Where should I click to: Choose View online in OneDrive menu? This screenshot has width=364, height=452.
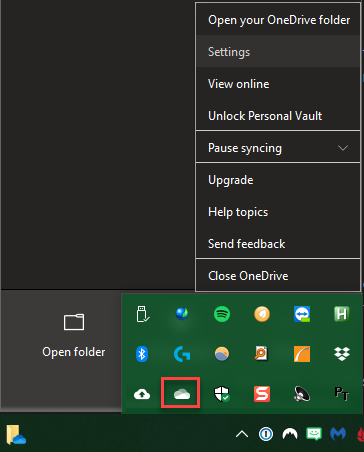(x=278, y=84)
